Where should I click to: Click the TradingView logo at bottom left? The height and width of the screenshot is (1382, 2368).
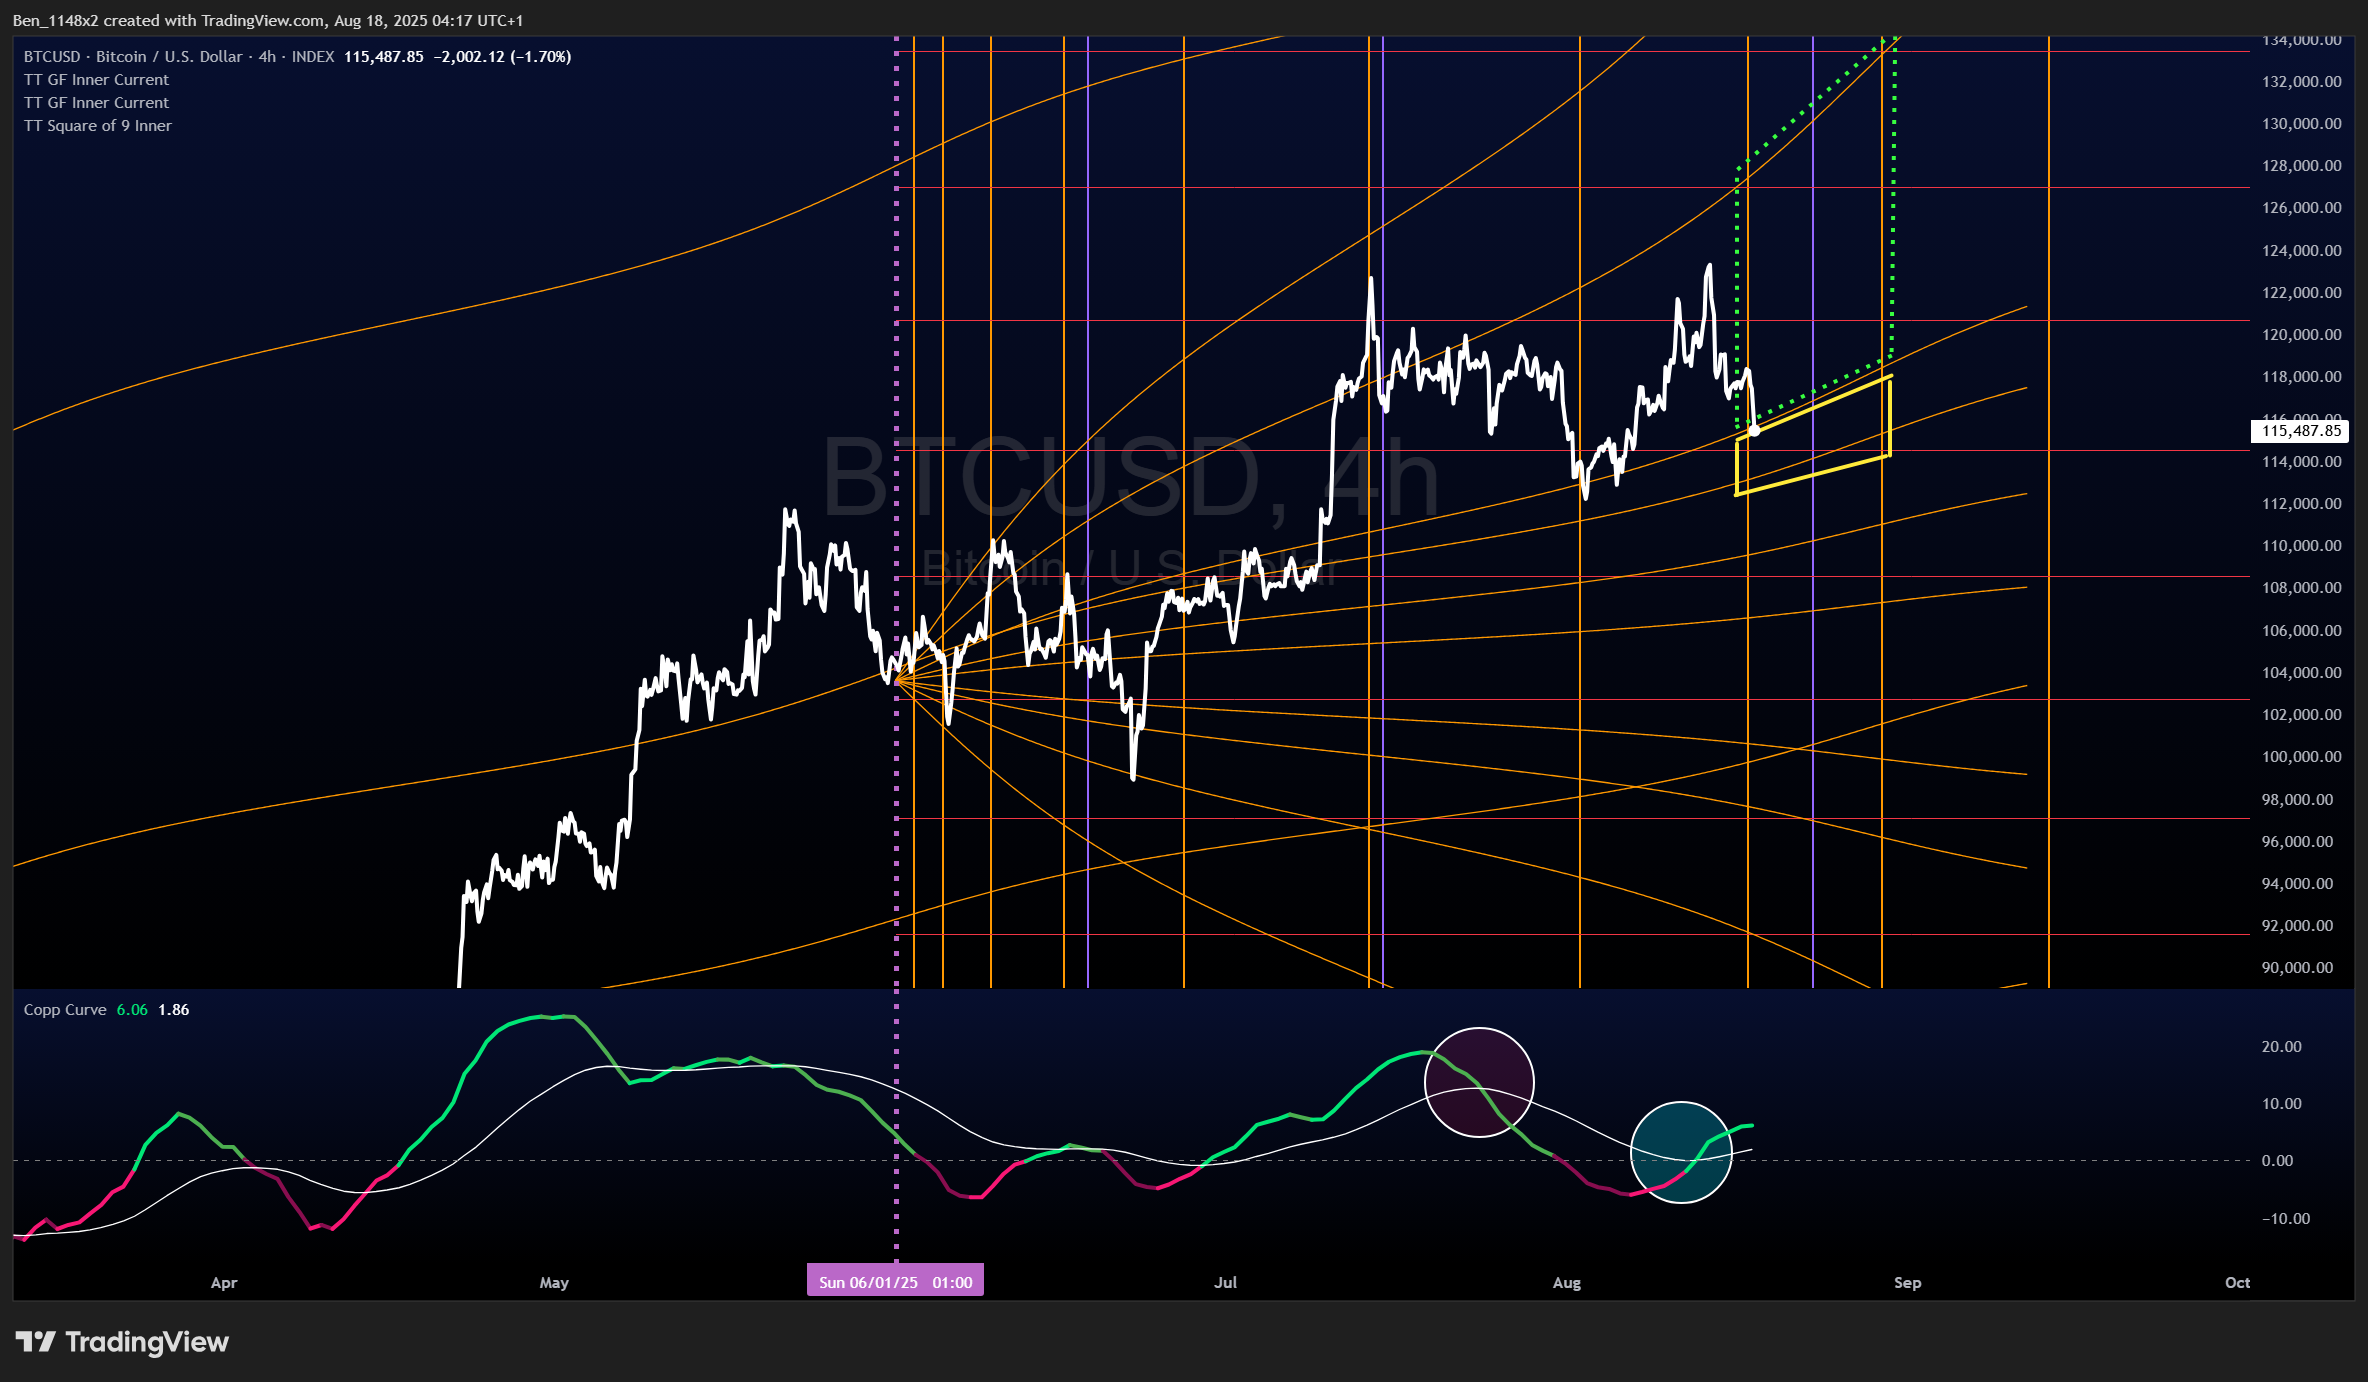tap(122, 1342)
